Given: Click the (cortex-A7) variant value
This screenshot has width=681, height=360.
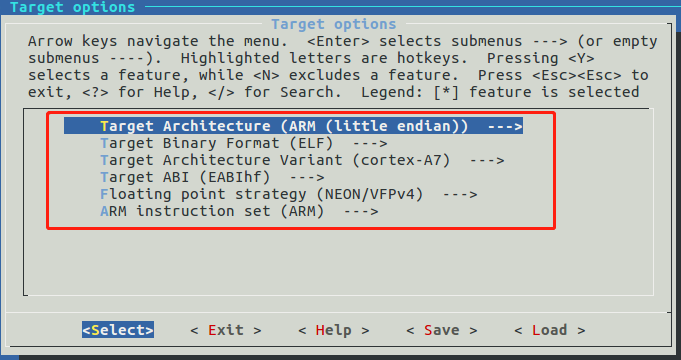Looking at the screenshot, I should coord(401,160).
